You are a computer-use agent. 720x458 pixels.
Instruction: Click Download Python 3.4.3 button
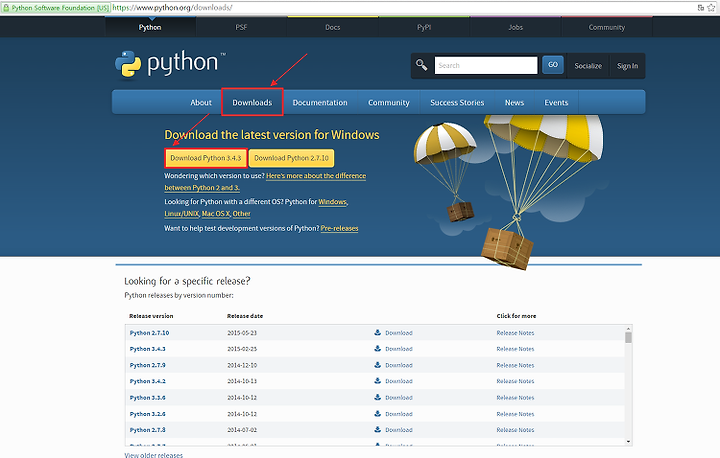point(206,158)
